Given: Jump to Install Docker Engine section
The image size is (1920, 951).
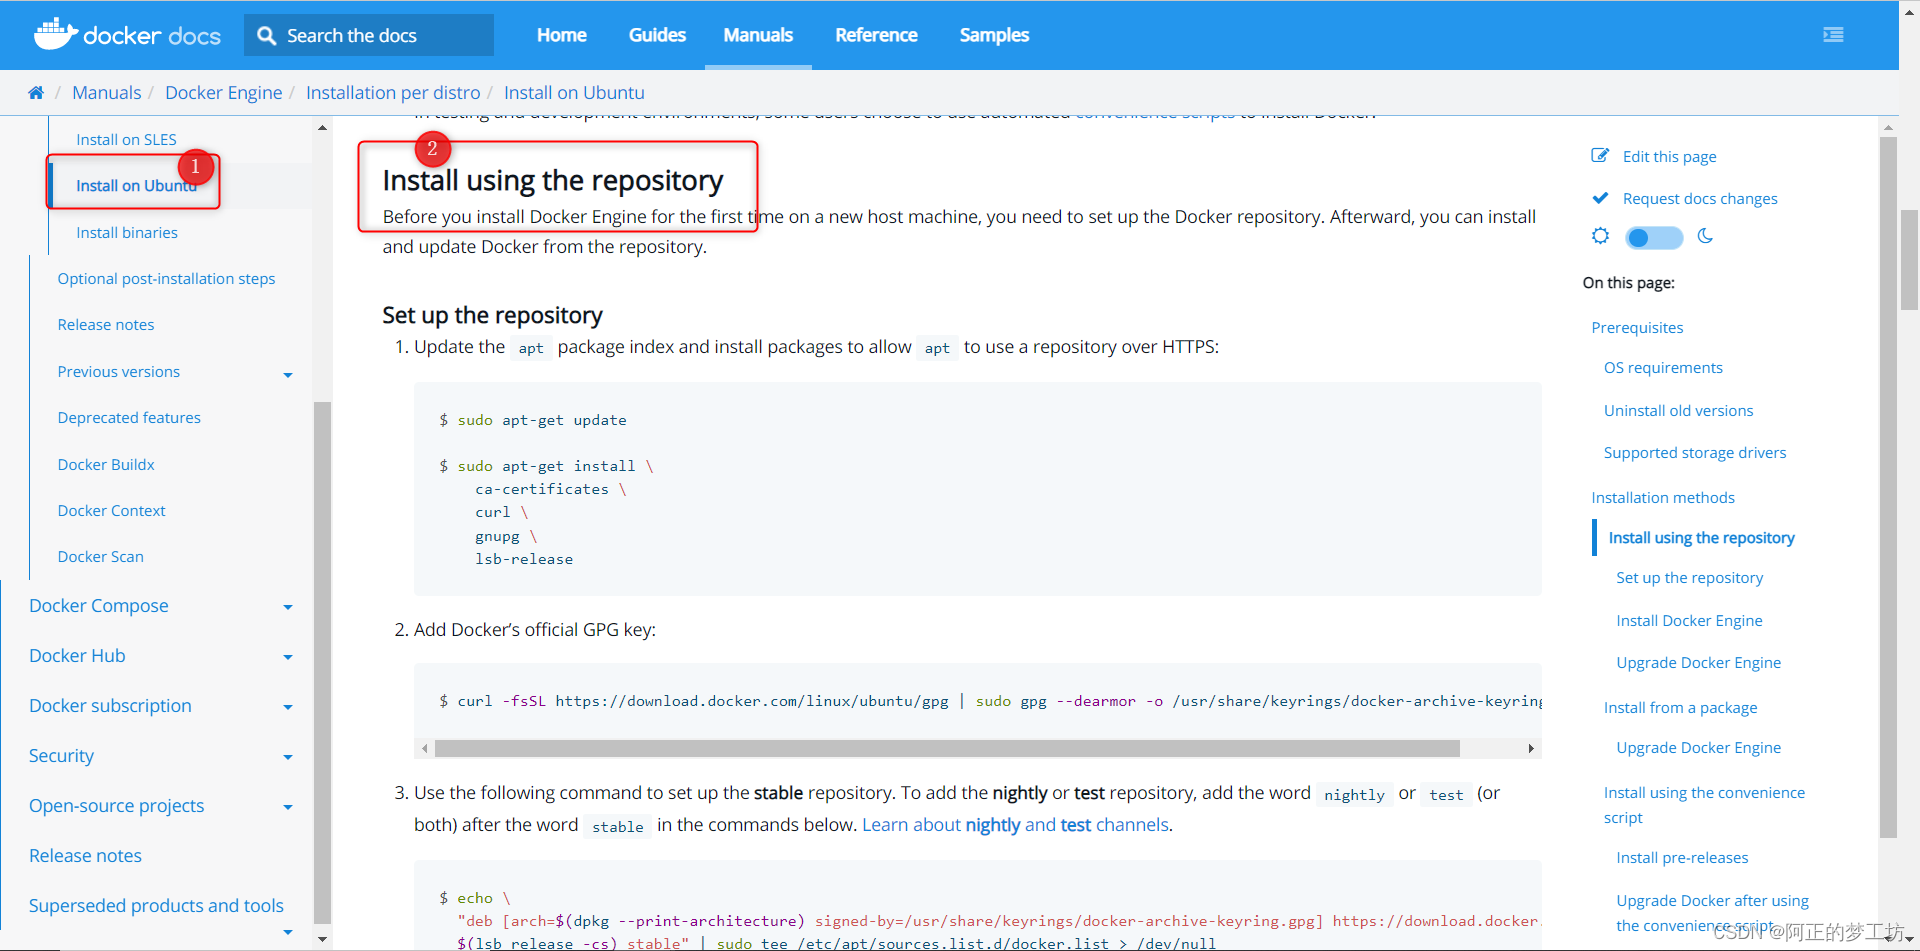Looking at the screenshot, I should (1689, 621).
